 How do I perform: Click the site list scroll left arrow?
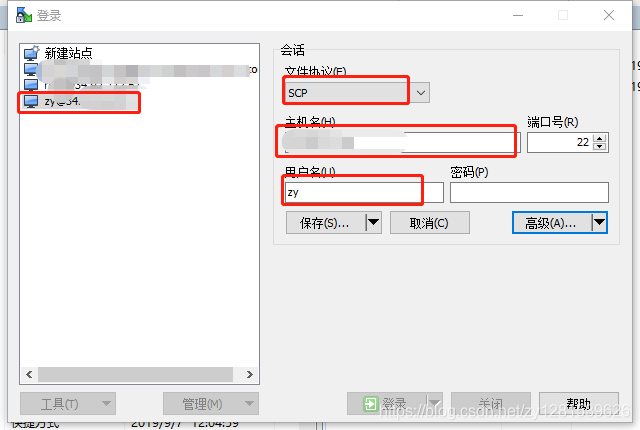pyautogui.click(x=29, y=375)
